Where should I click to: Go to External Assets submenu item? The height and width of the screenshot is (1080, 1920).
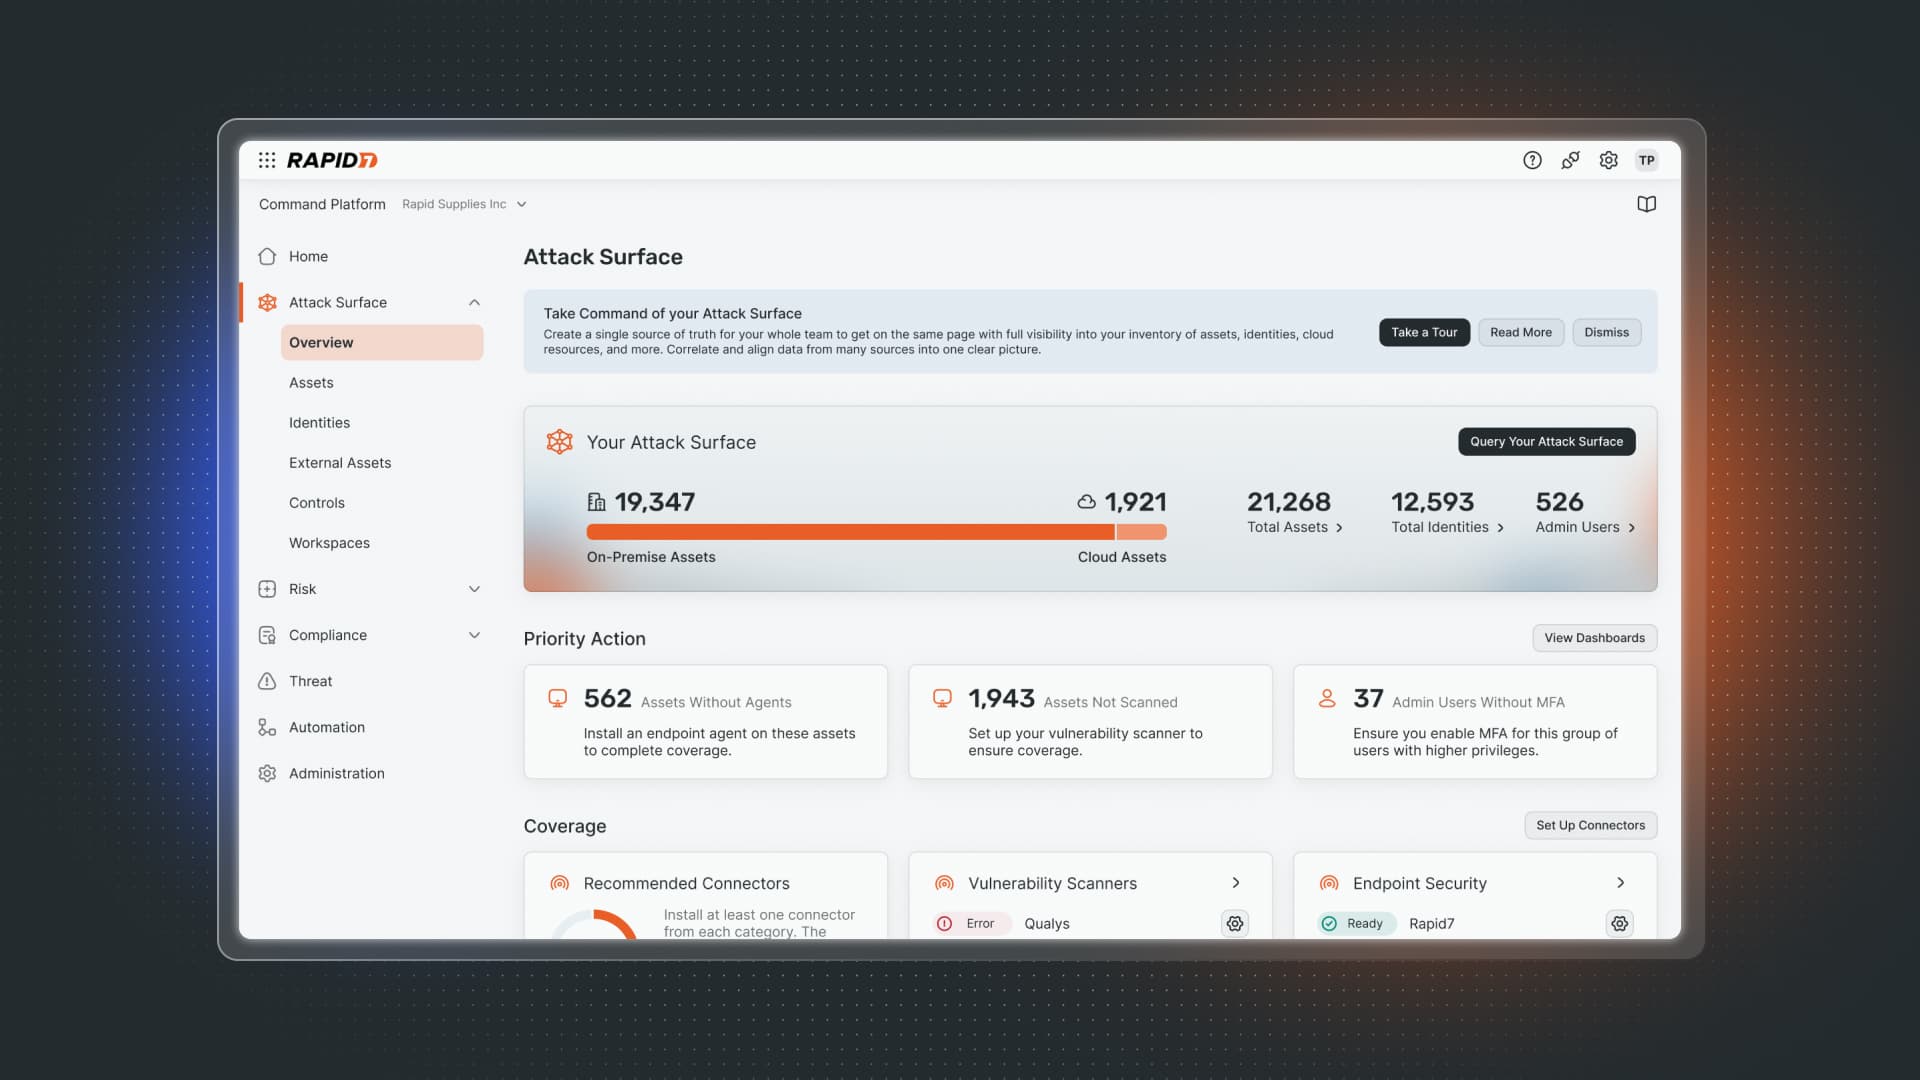(x=340, y=463)
